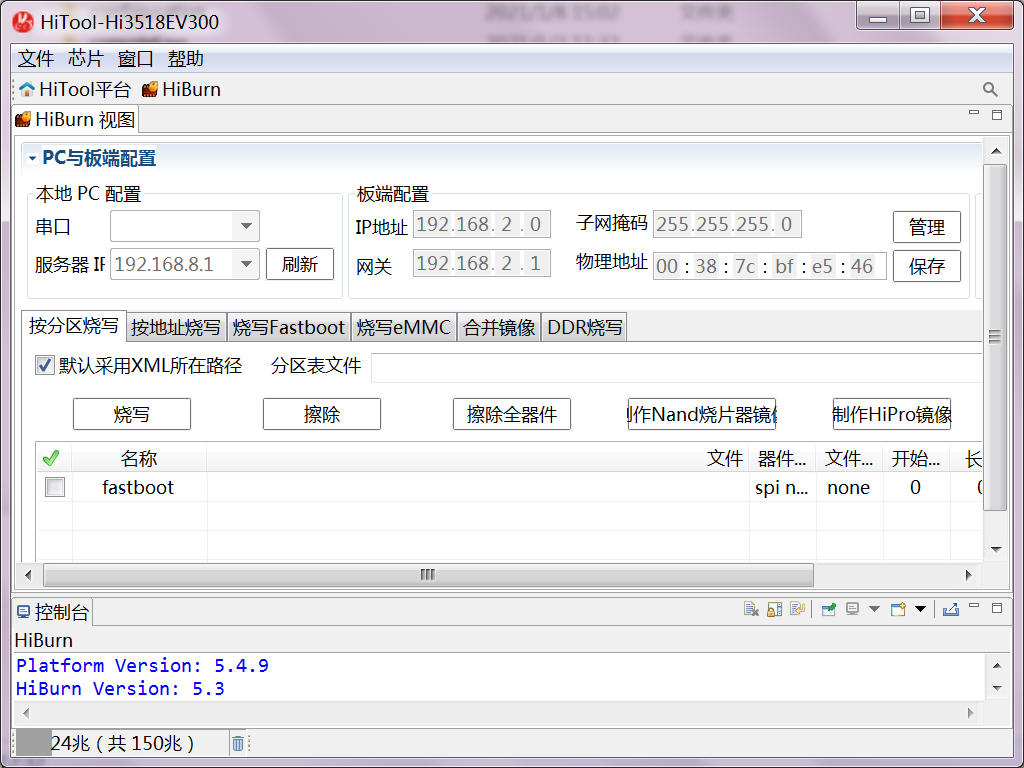Image resolution: width=1024 pixels, height=768 pixels.
Task: Click the search magnifier icon
Action: click(x=989, y=89)
